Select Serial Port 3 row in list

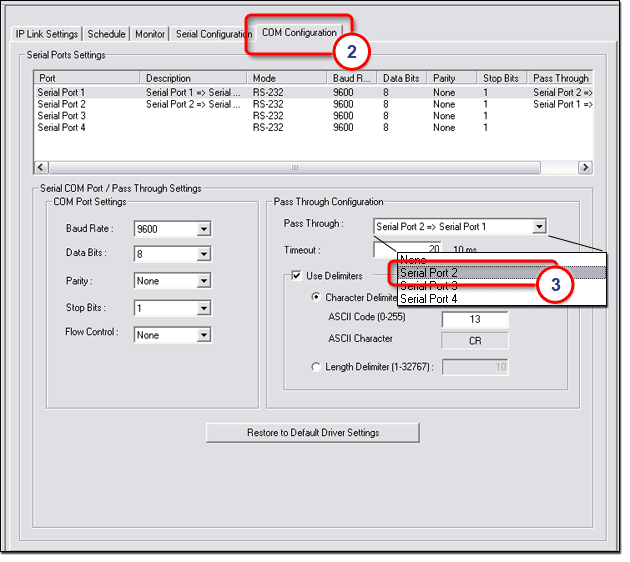pos(62,116)
